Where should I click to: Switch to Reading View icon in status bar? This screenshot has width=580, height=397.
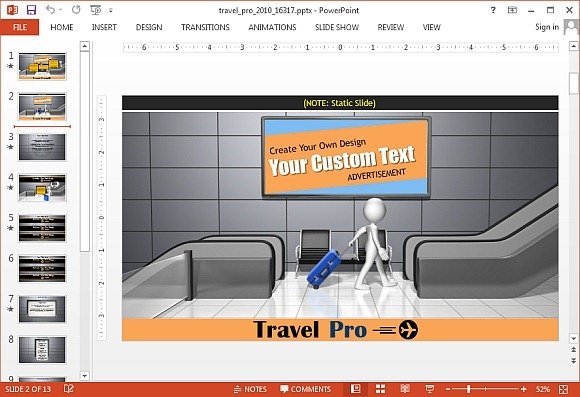pos(405,389)
